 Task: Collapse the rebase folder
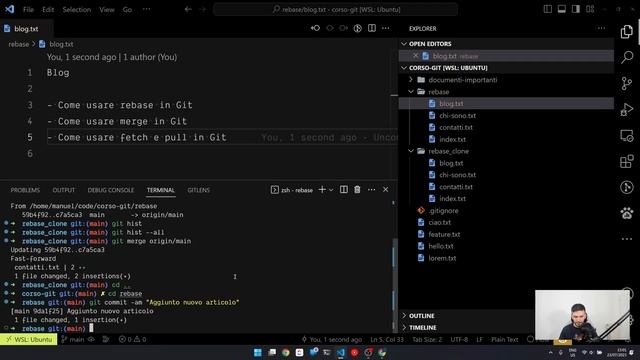tap(506, 91)
